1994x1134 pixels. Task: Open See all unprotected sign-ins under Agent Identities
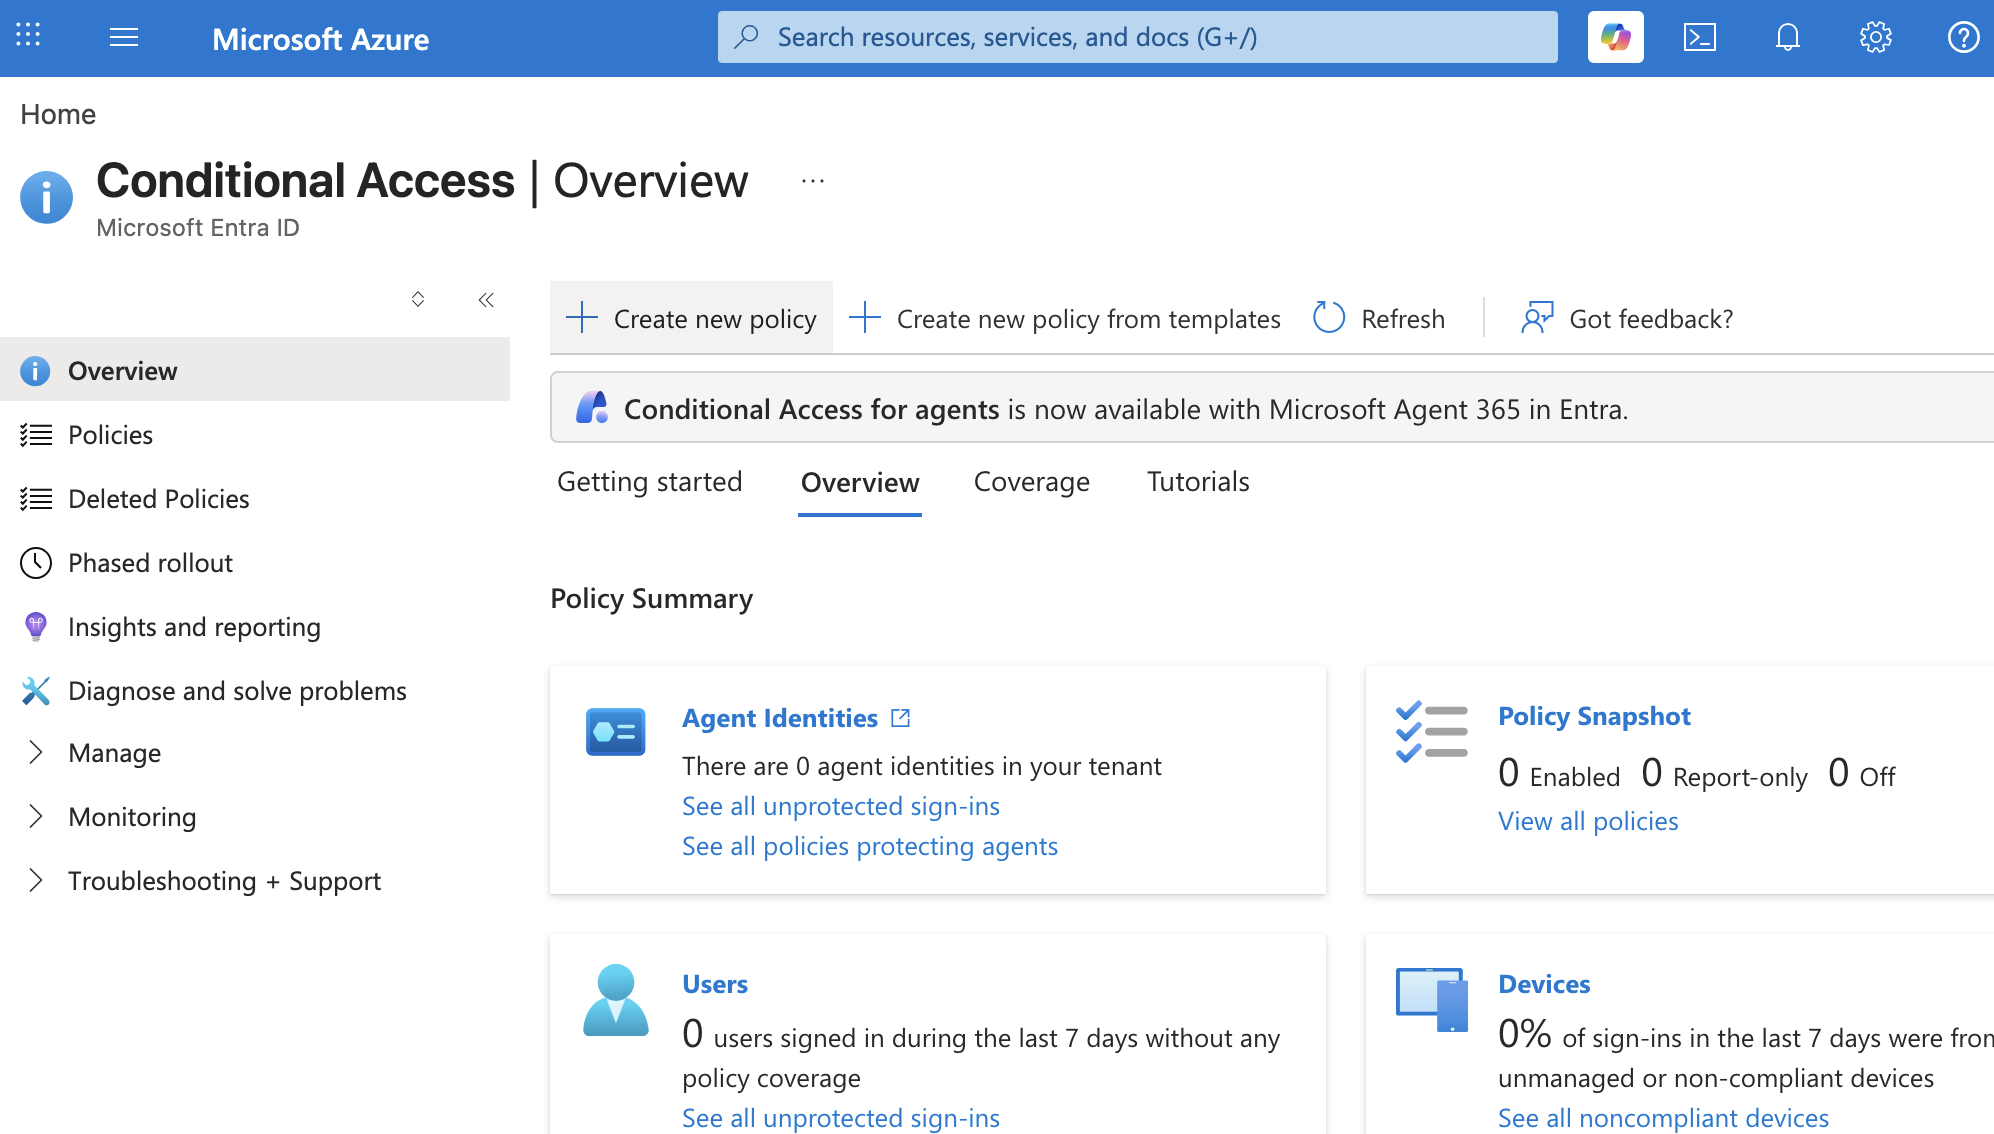(x=841, y=806)
